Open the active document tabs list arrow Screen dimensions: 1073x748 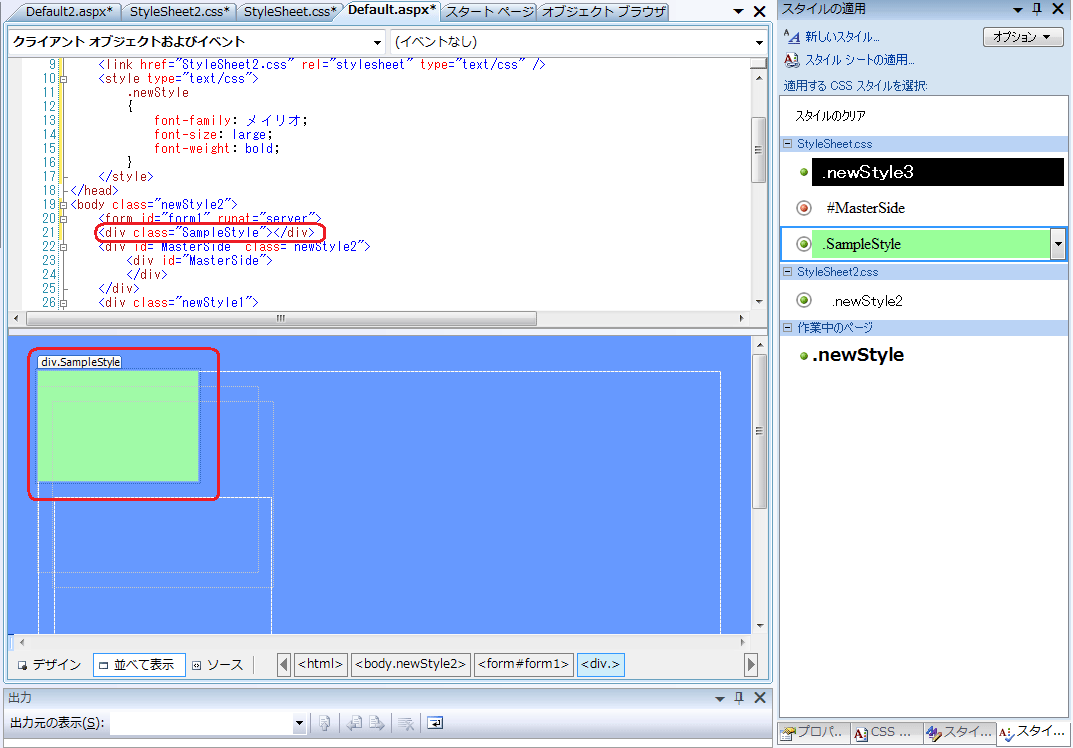[x=738, y=12]
